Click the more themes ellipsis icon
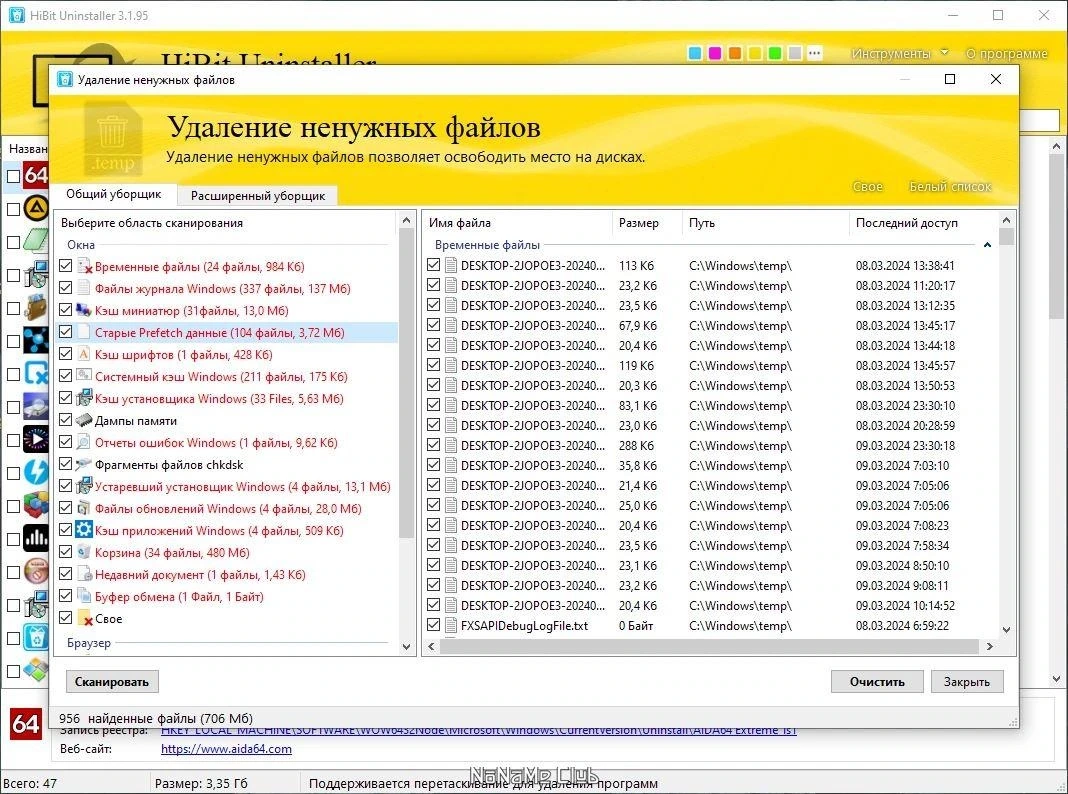The width and height of the screenshot is (1068, 794). pyautogui.click(x=815, y=53)
